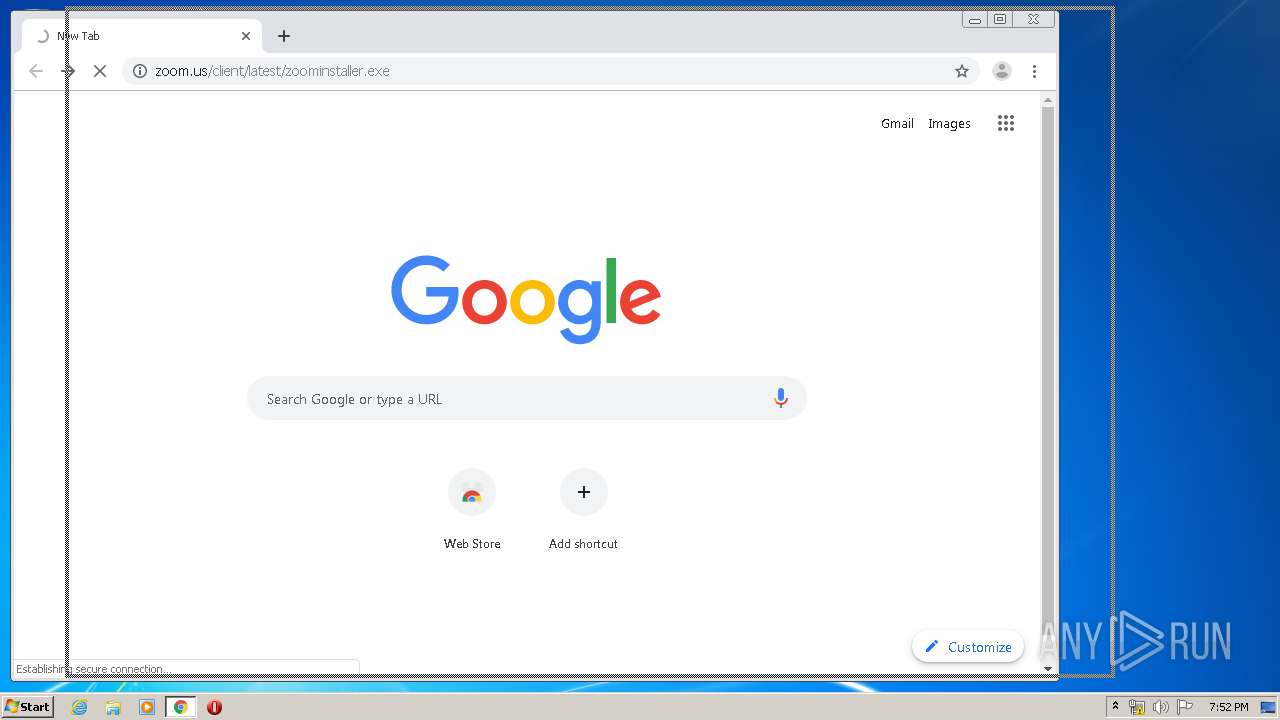Open the Web Store shortcut

[472, 509]
